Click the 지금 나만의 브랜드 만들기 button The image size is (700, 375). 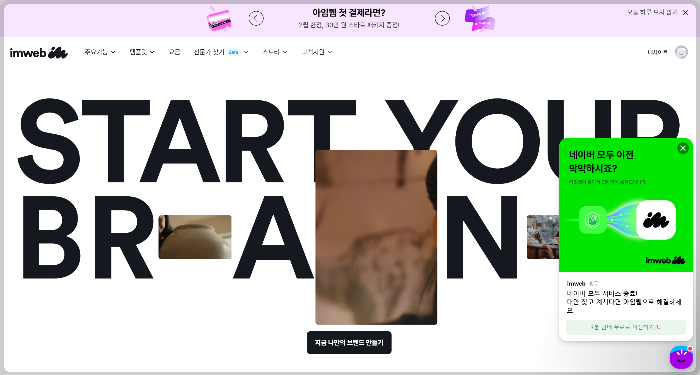coord(349,342)
